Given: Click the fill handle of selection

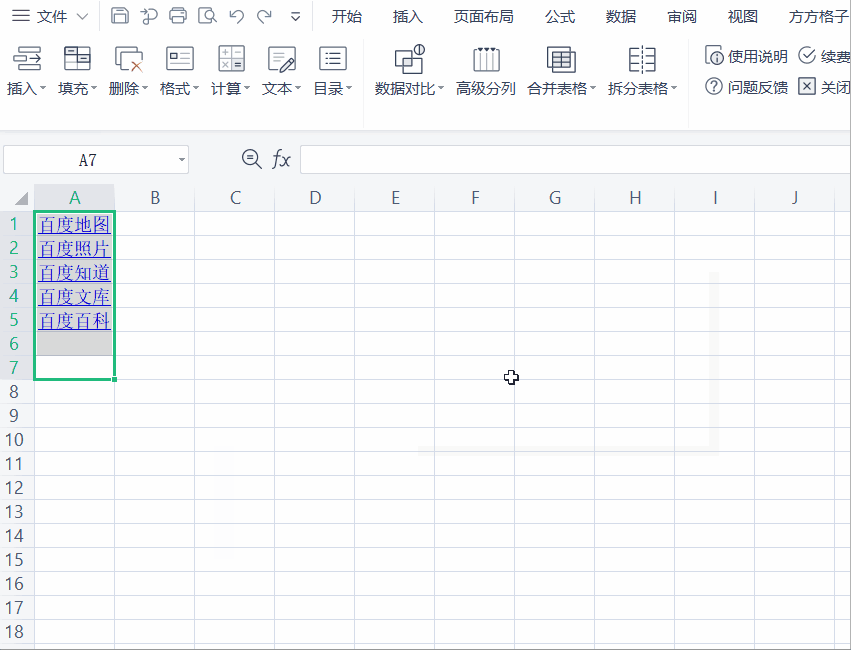Looking at the screenshot, I should pos(115,379).
